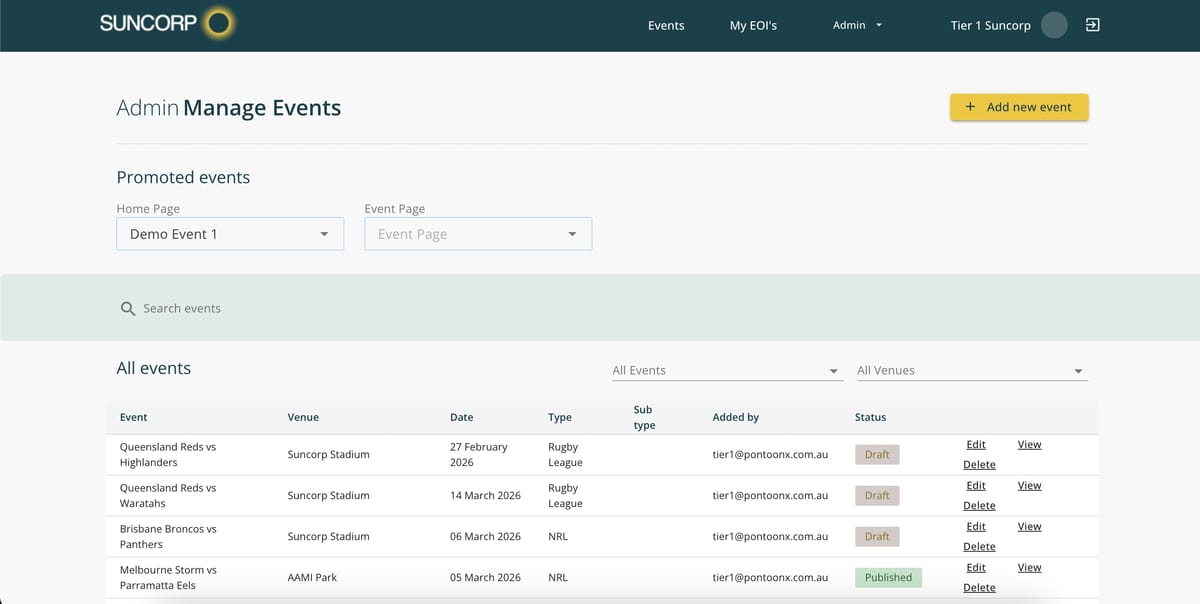Open the Event Page dropdown
Image resolution: width=1200 pixels, height=604 pixels.
pos(478,234)
